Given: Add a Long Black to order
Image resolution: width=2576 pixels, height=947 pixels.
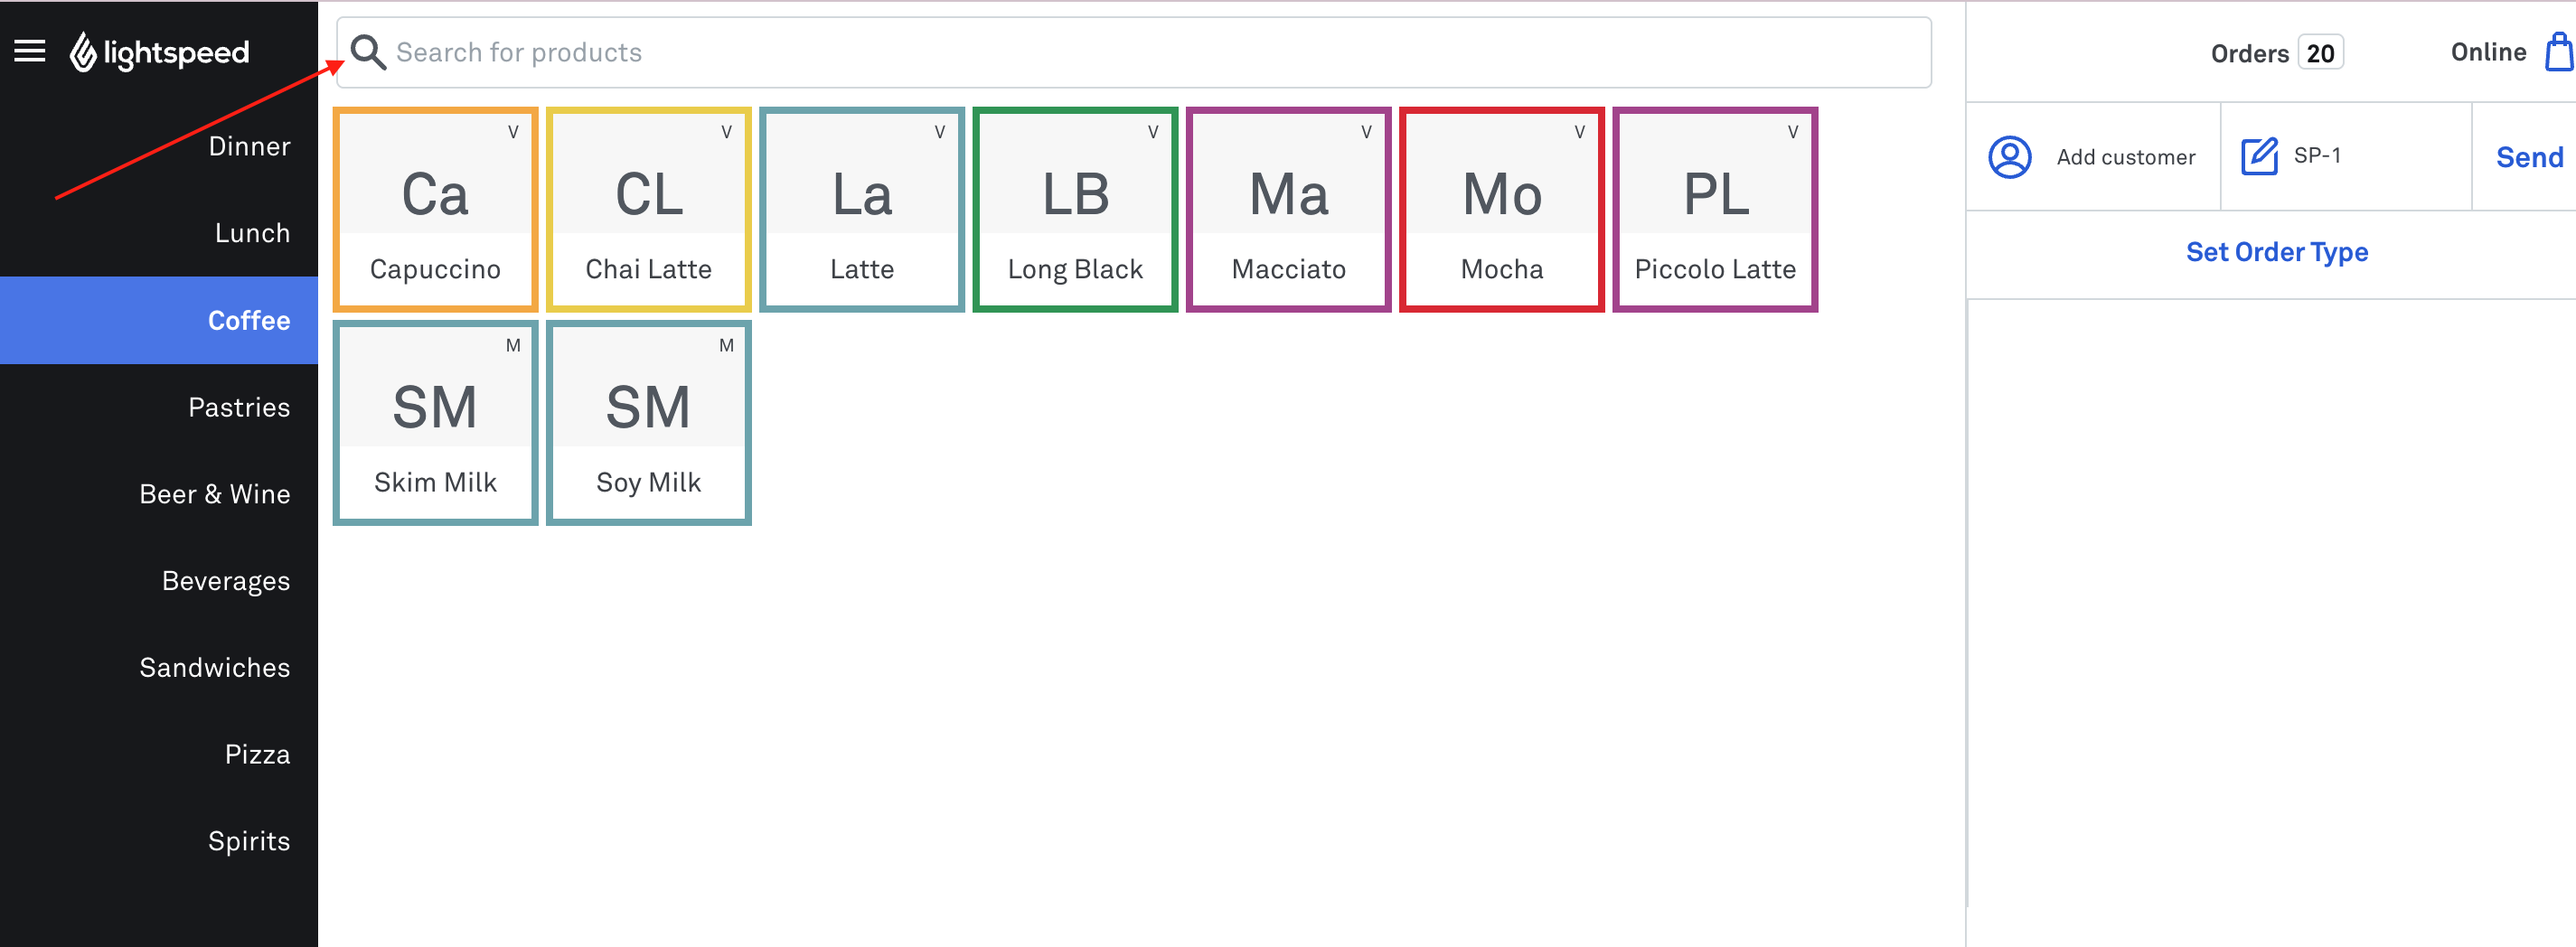Looking at the screenshot, I should [x=1075, y=210].
